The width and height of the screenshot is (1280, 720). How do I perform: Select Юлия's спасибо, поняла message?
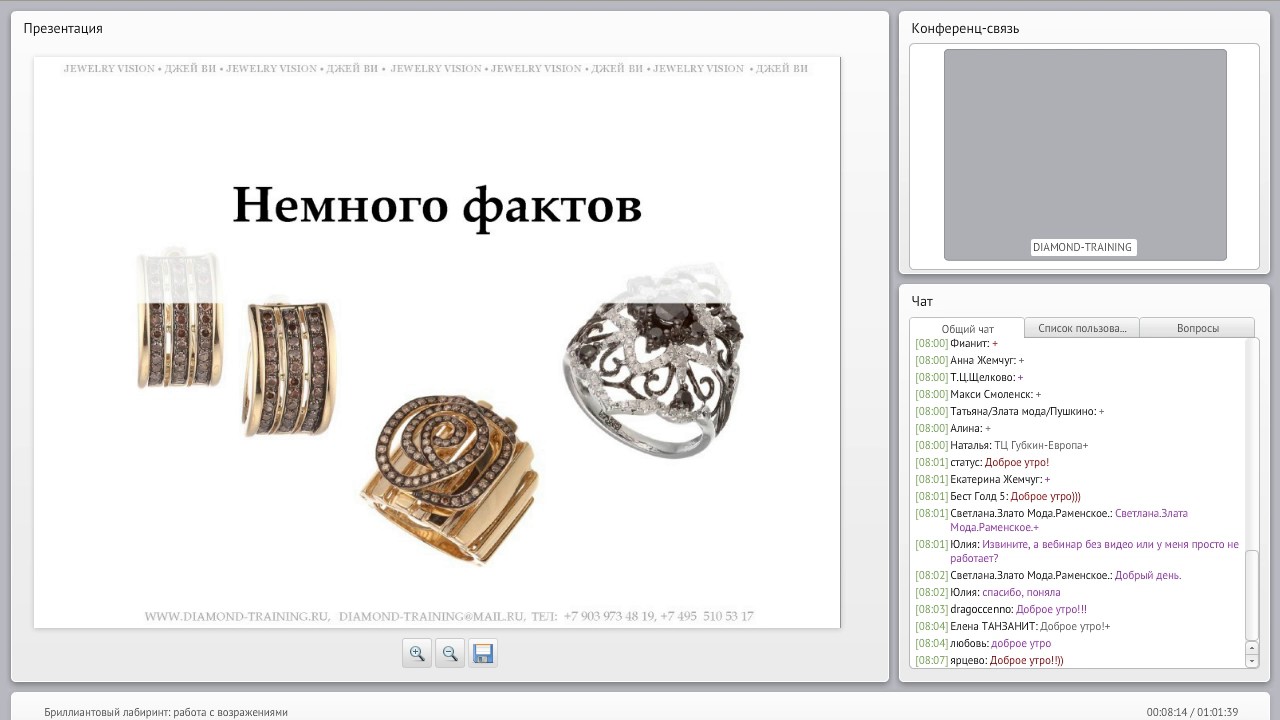988,592
